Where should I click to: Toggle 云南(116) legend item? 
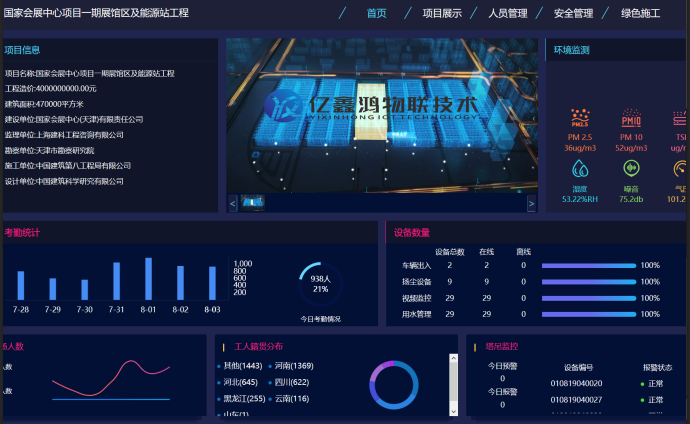pyautogui.click(x=289, y=398)
